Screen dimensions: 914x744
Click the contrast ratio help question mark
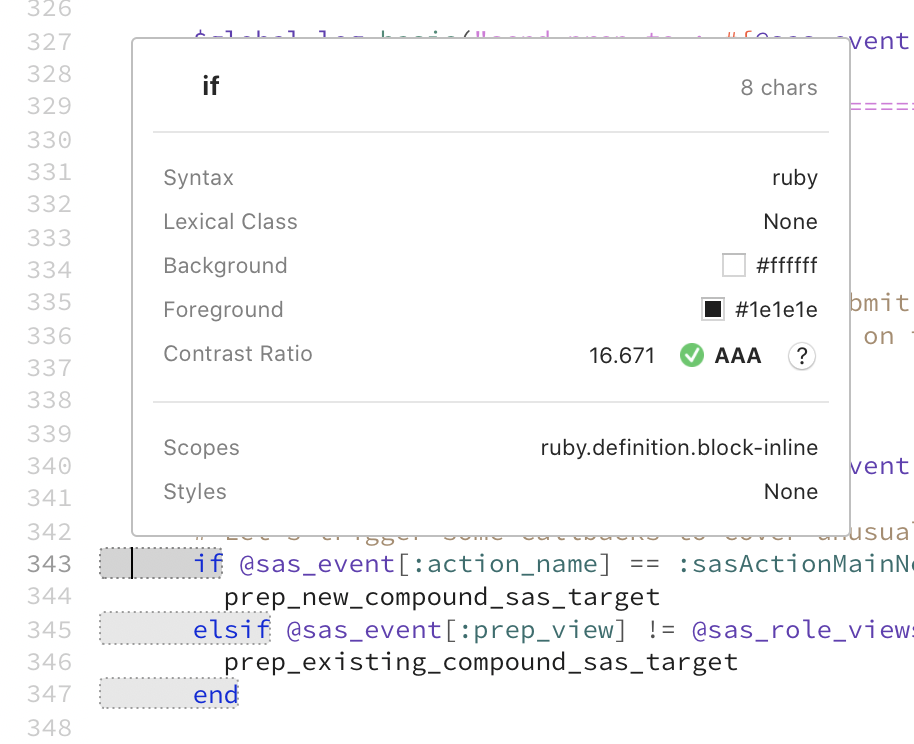click(801, 356)
